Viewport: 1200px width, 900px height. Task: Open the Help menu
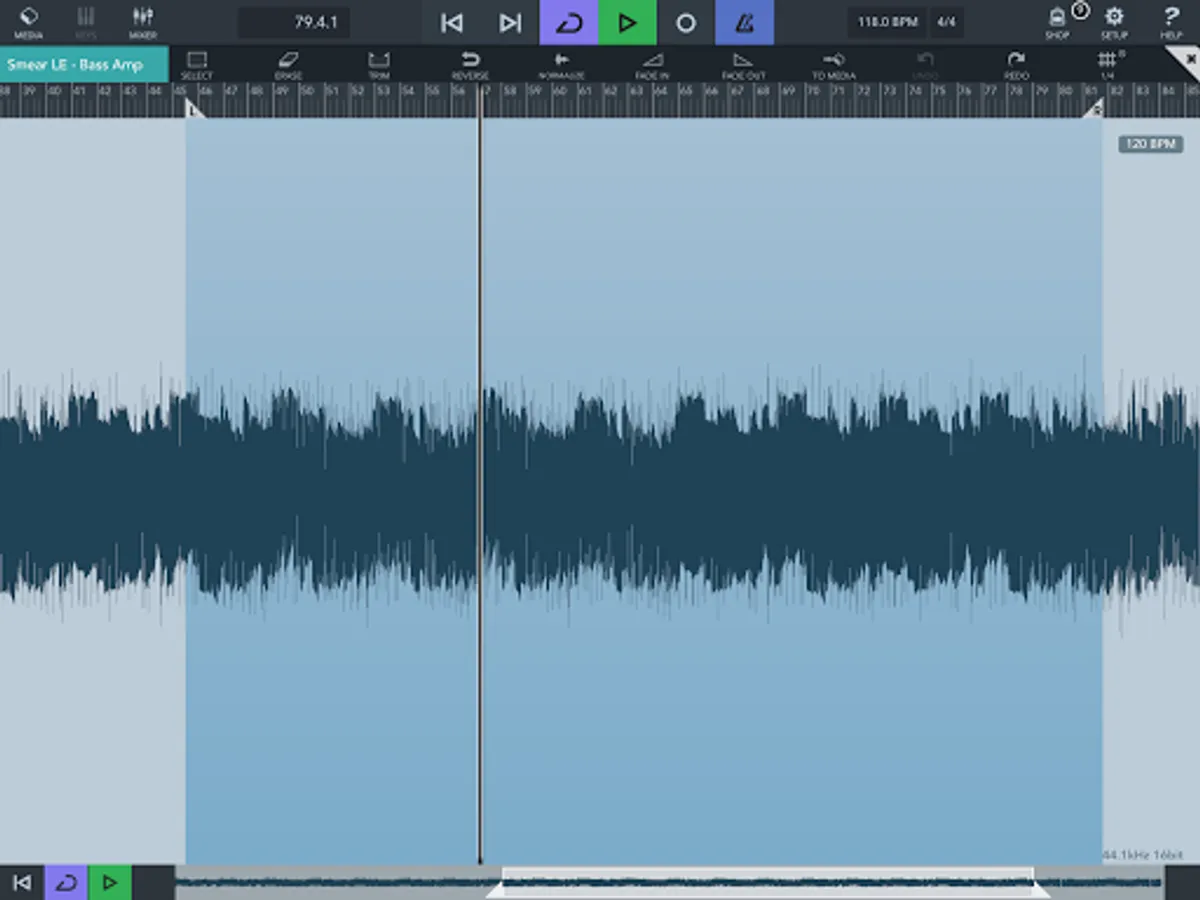[x=1171, y=22]
